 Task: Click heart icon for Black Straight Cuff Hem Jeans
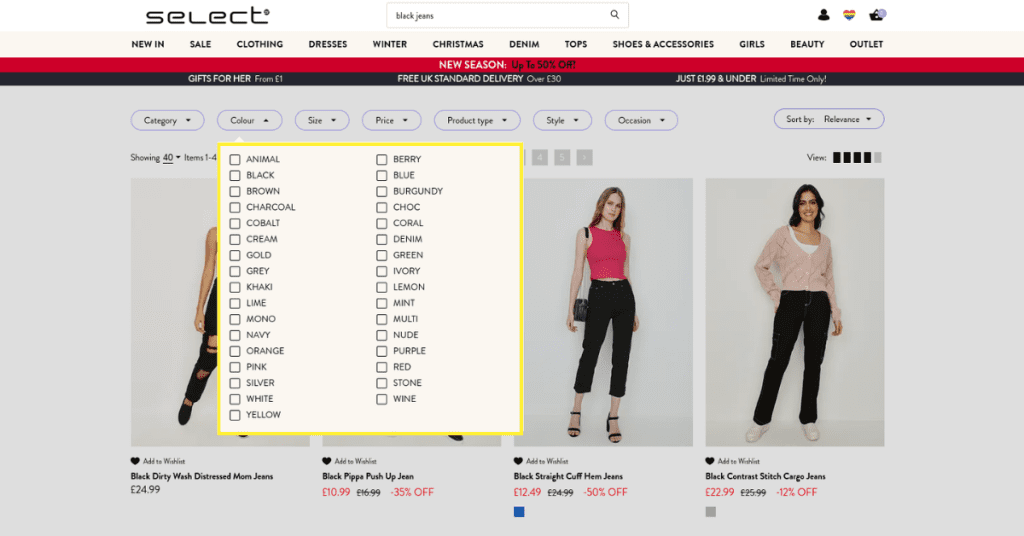pos(518,461)
